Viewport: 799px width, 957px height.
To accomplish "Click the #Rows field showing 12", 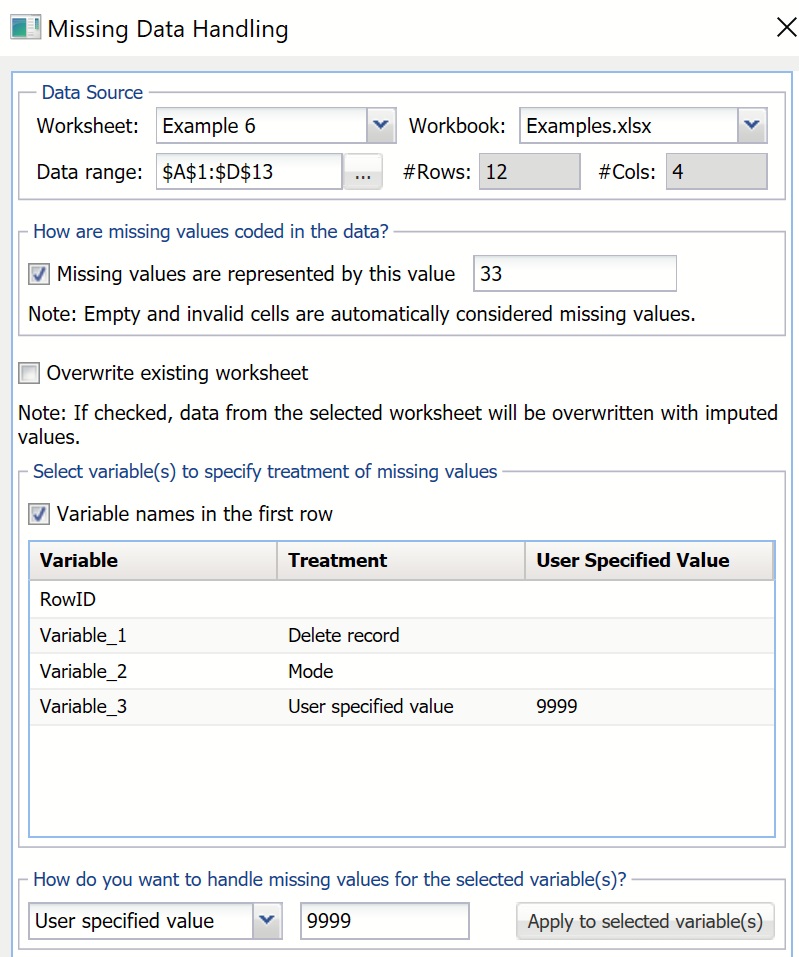I will point(528,172).
